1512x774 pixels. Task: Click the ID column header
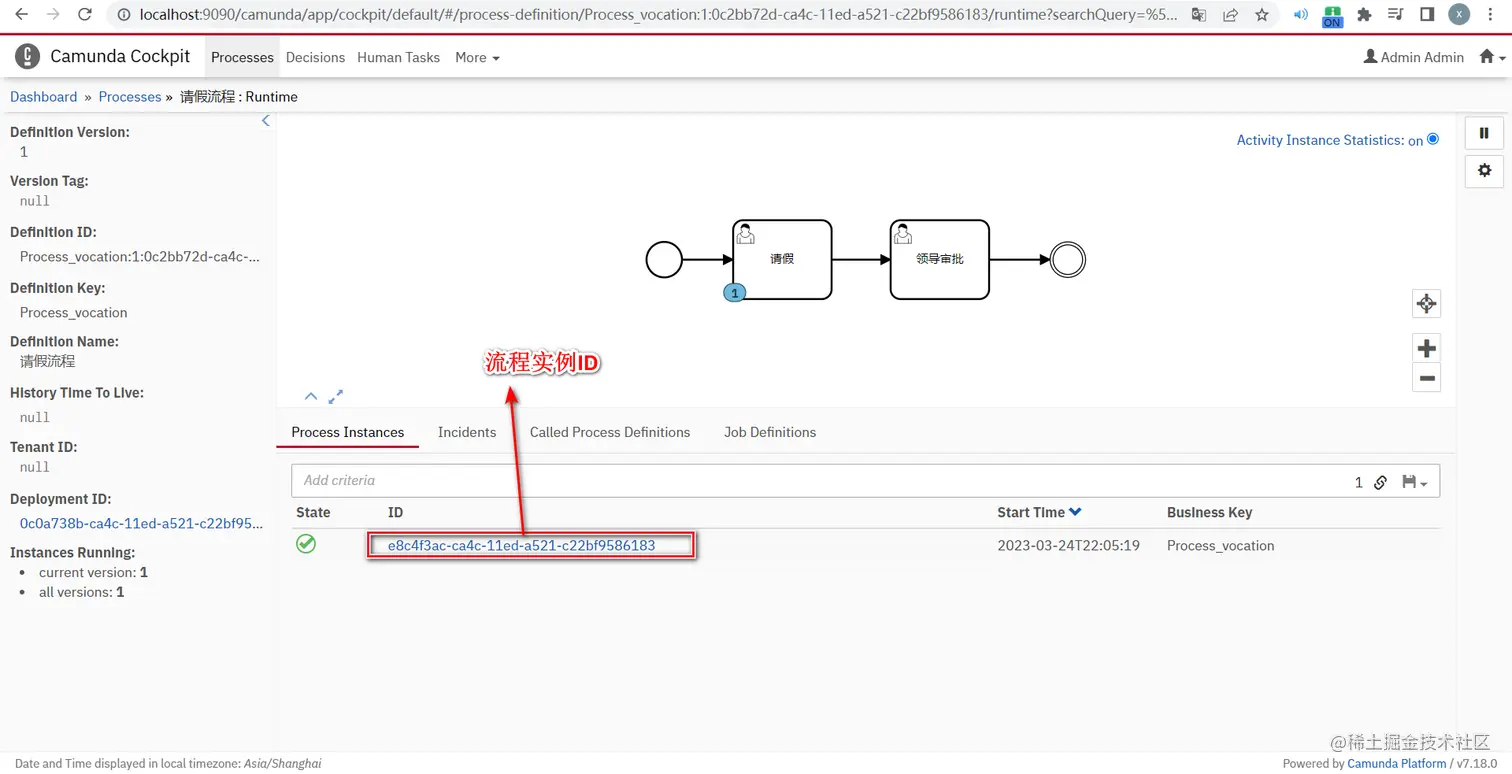point(395,512)
